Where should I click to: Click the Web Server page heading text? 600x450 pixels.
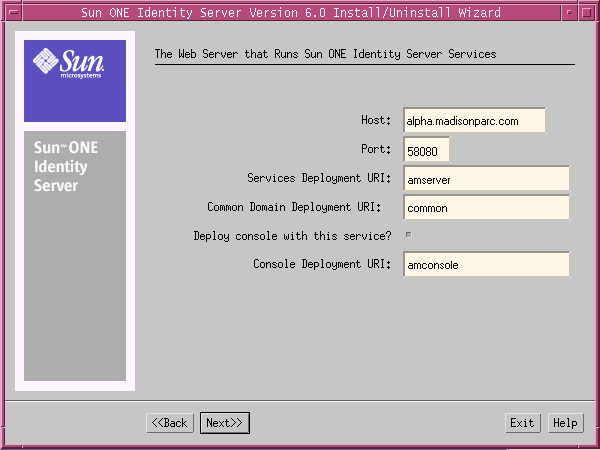click(325, 54)
